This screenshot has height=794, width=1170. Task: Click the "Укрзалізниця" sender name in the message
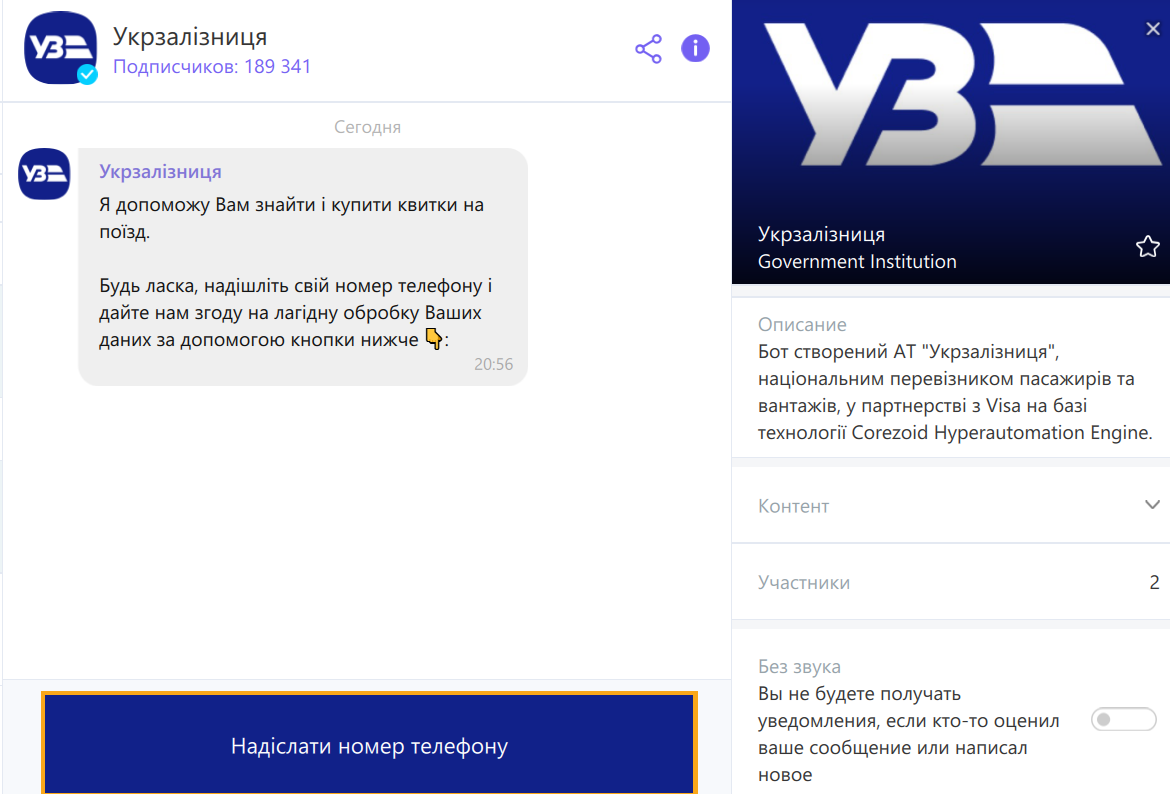[x=161, y=171]
